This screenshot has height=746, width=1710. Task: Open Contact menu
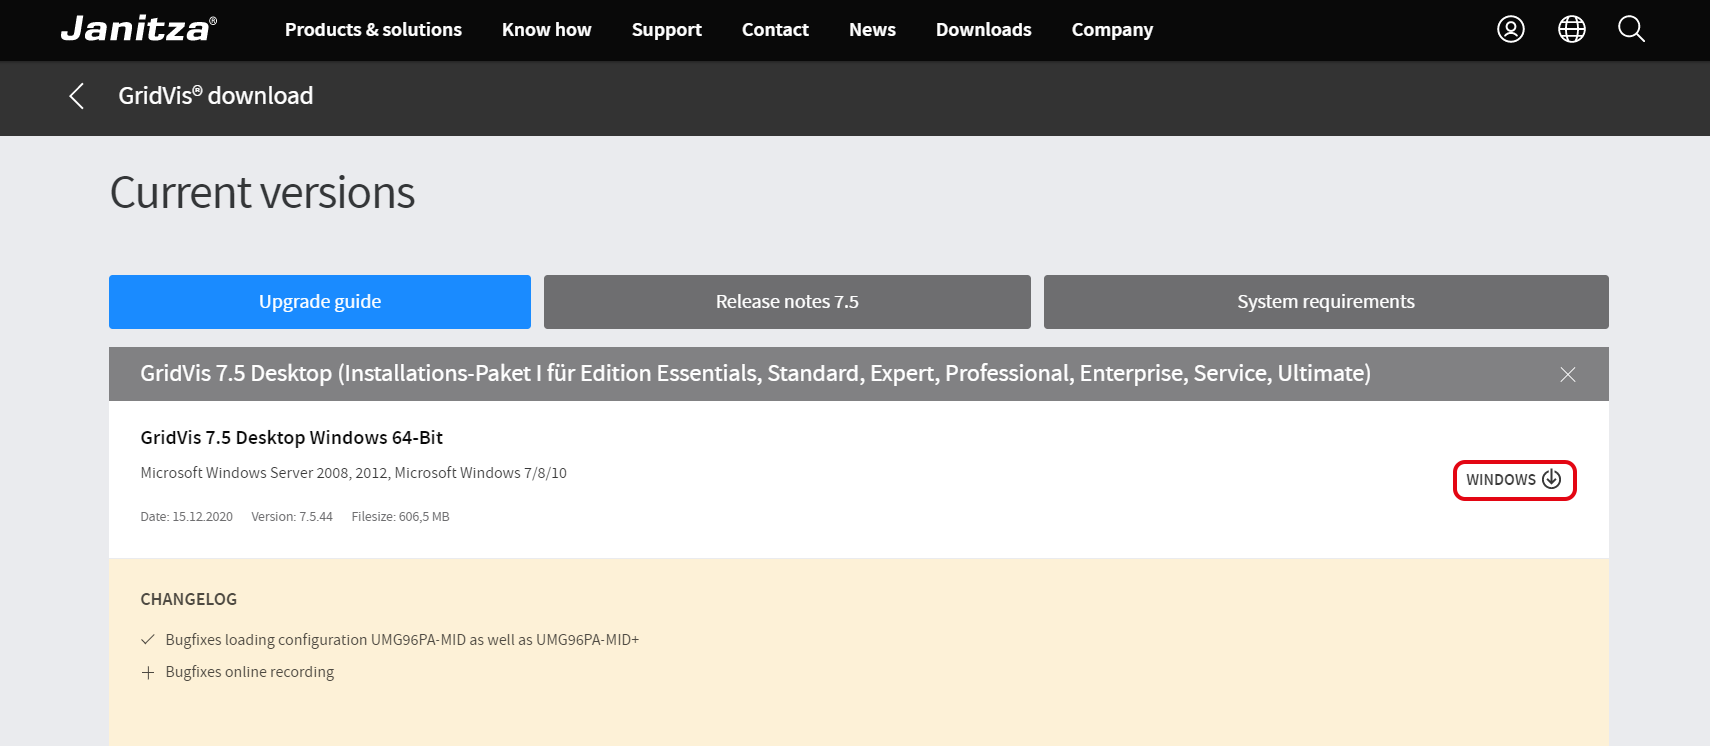tap(775, 30)
